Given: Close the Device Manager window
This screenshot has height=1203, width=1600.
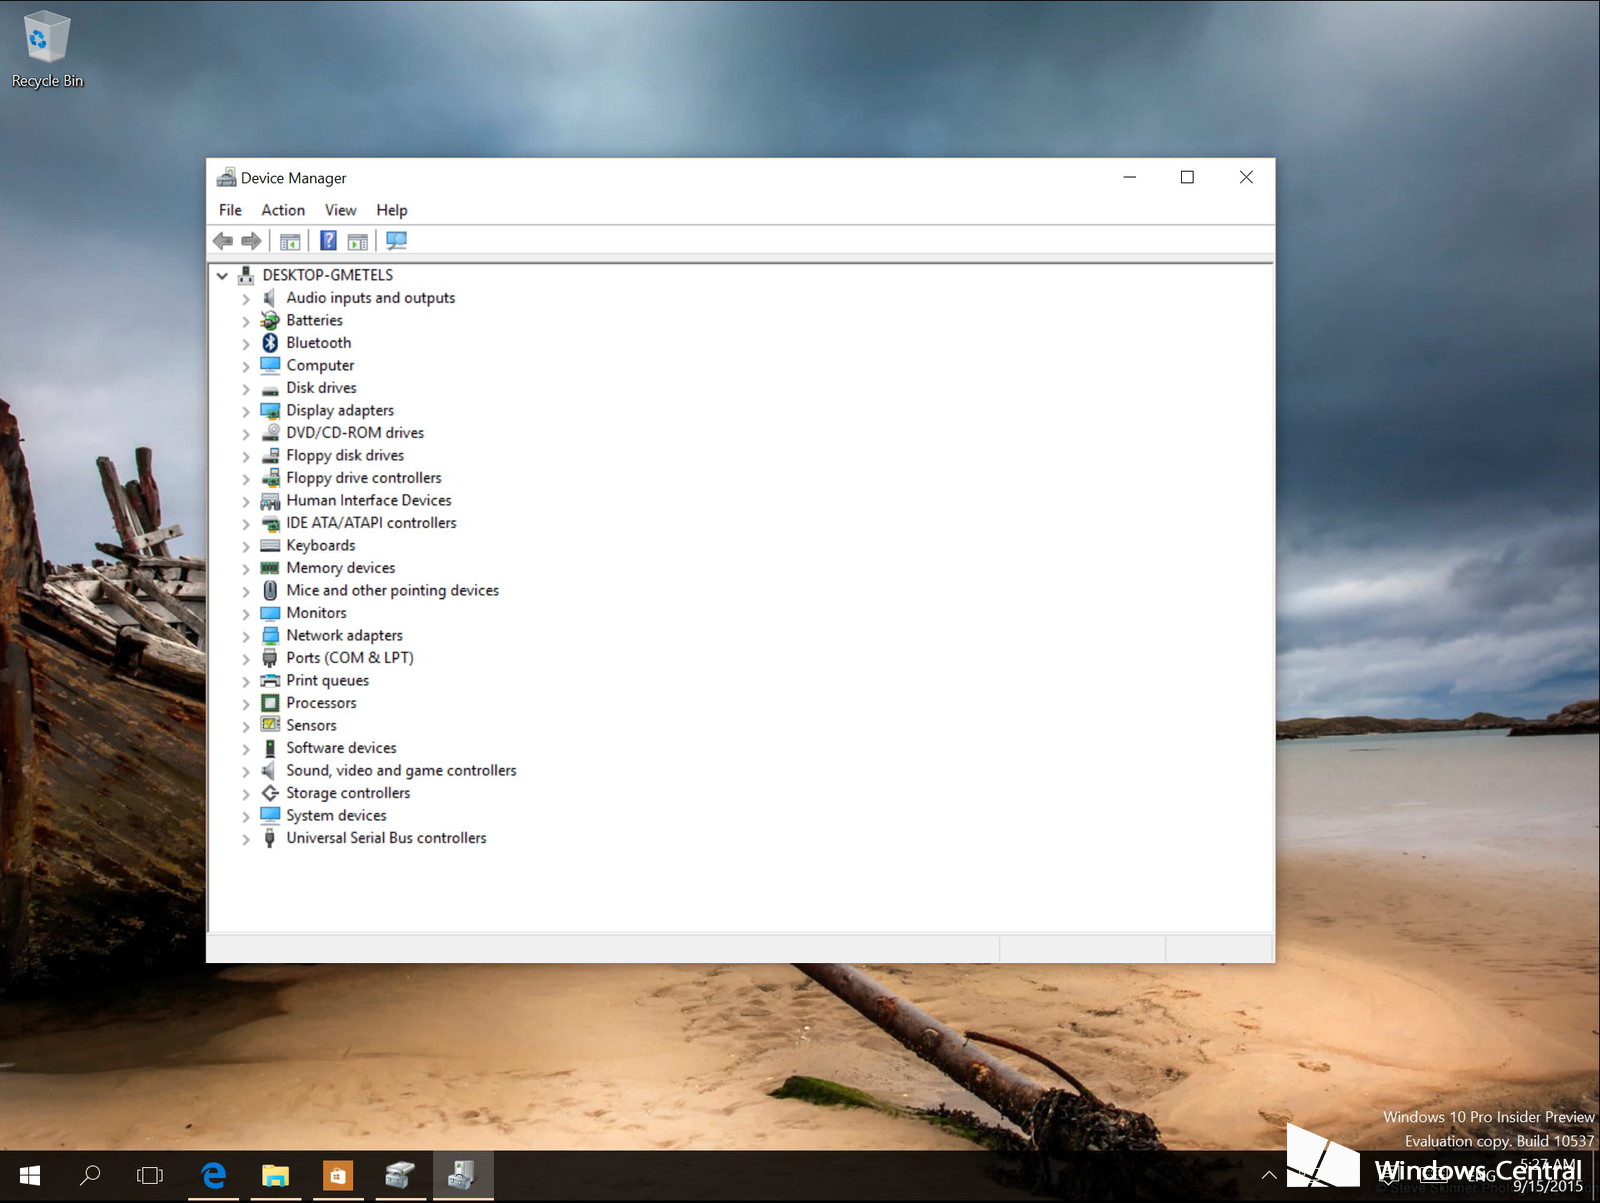Looking at the screenshot, I should (x=1246, y=177).
